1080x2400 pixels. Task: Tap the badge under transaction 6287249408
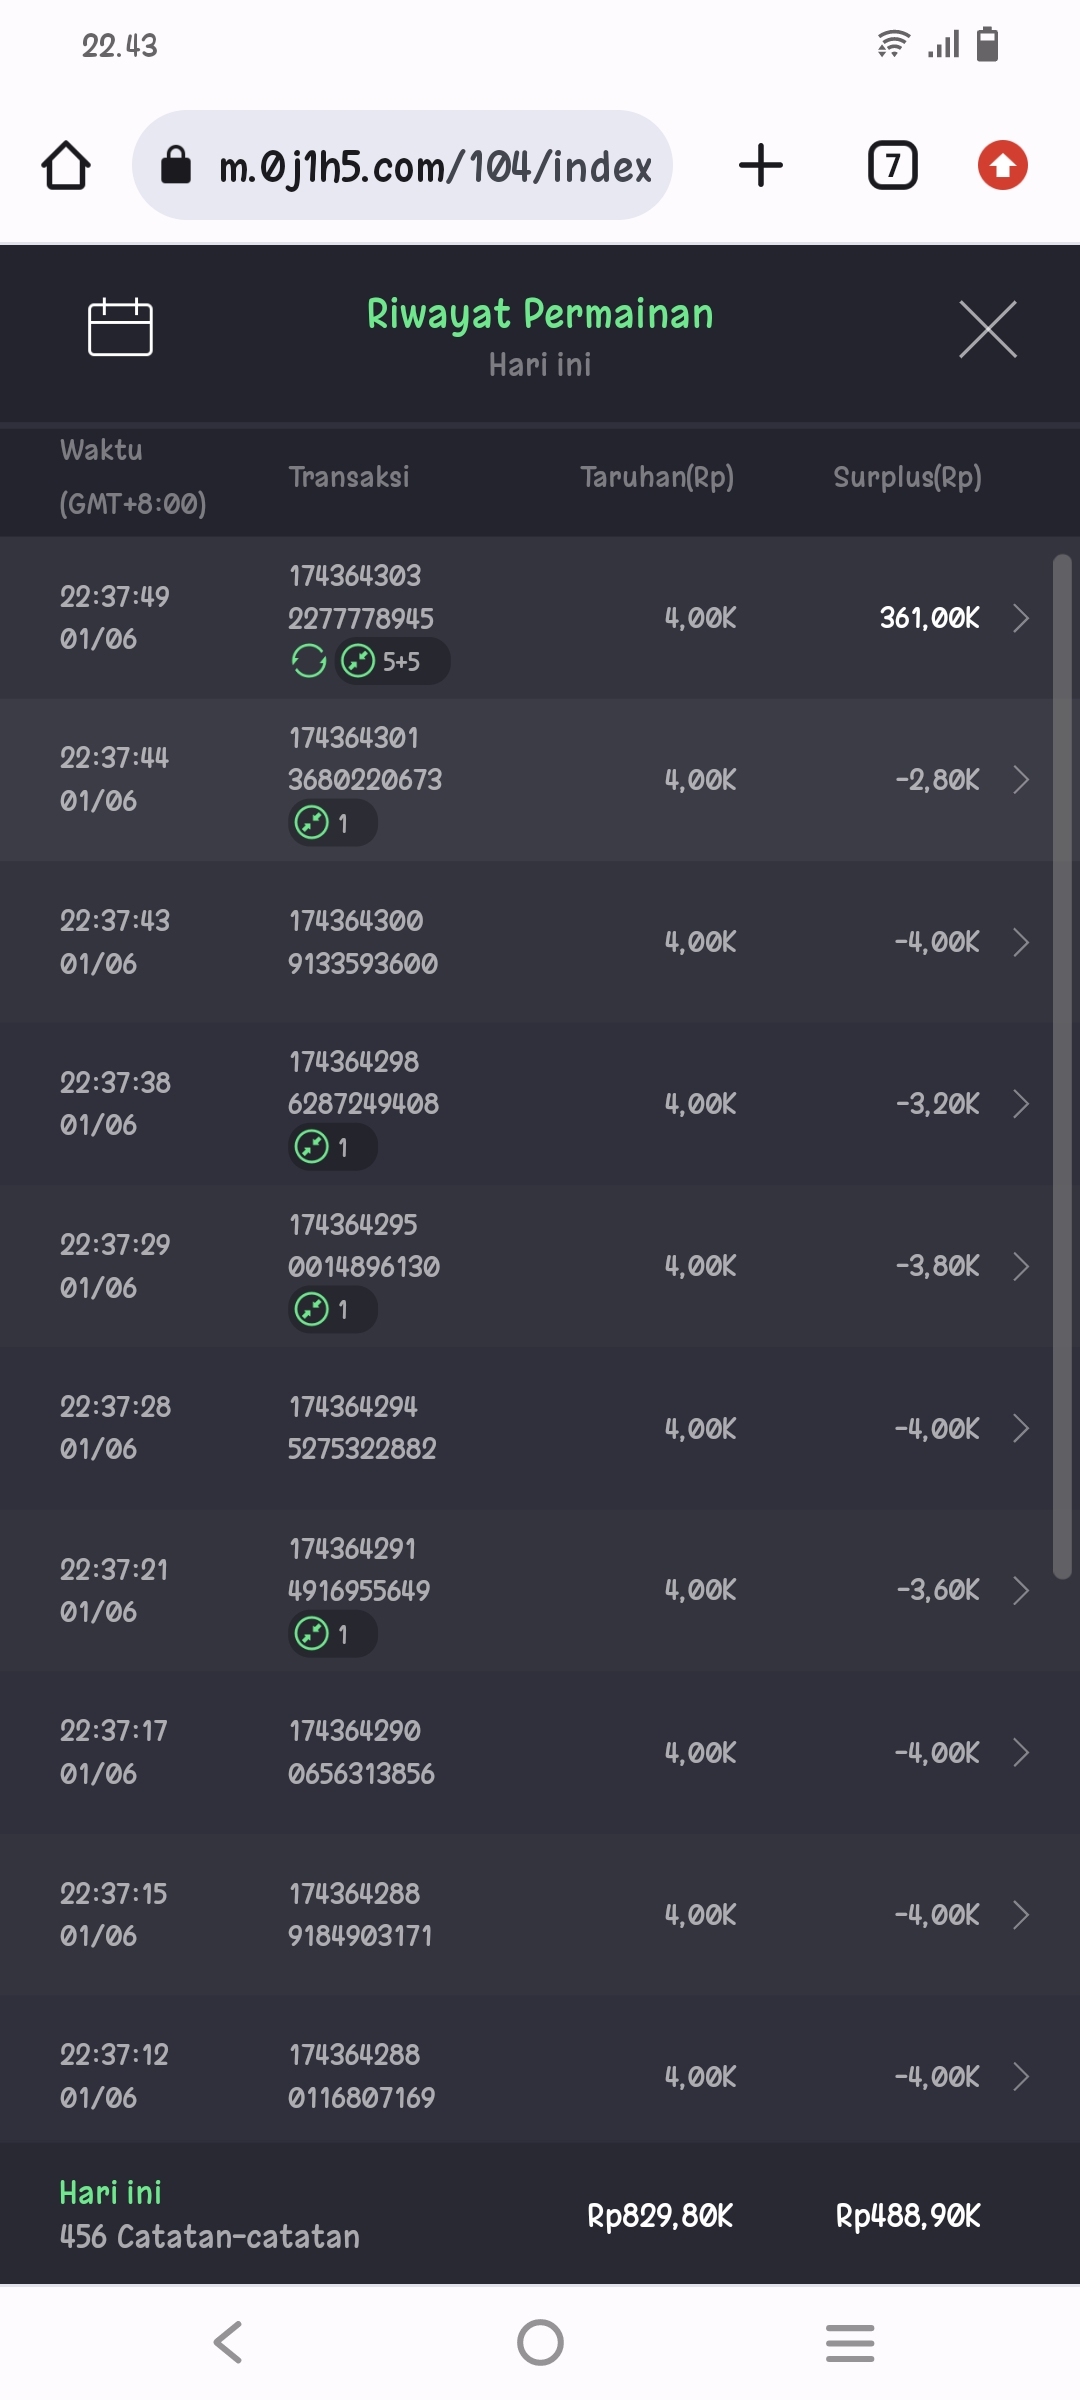click(332, 1147)
